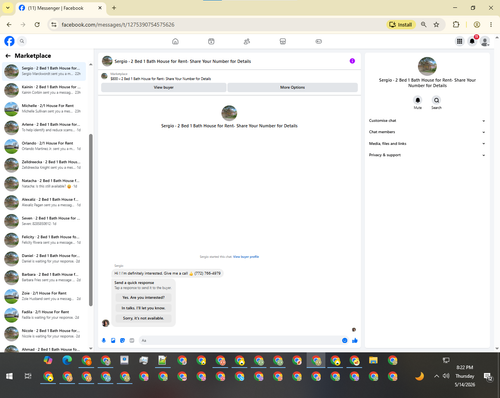Click the View buyer button
This screenshot has height=398, width=500.
click(x=163, y=87)
